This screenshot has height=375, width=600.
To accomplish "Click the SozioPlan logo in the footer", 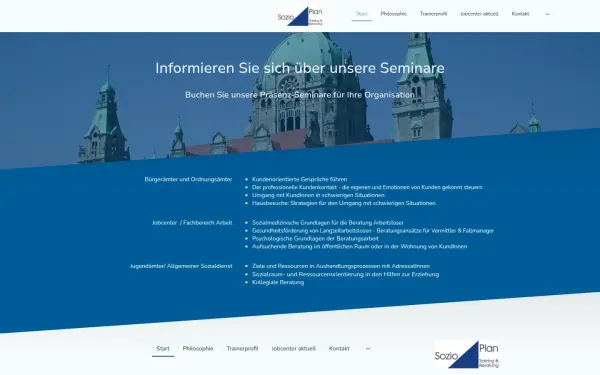I will pyautogui.click(x=466, y=354).
